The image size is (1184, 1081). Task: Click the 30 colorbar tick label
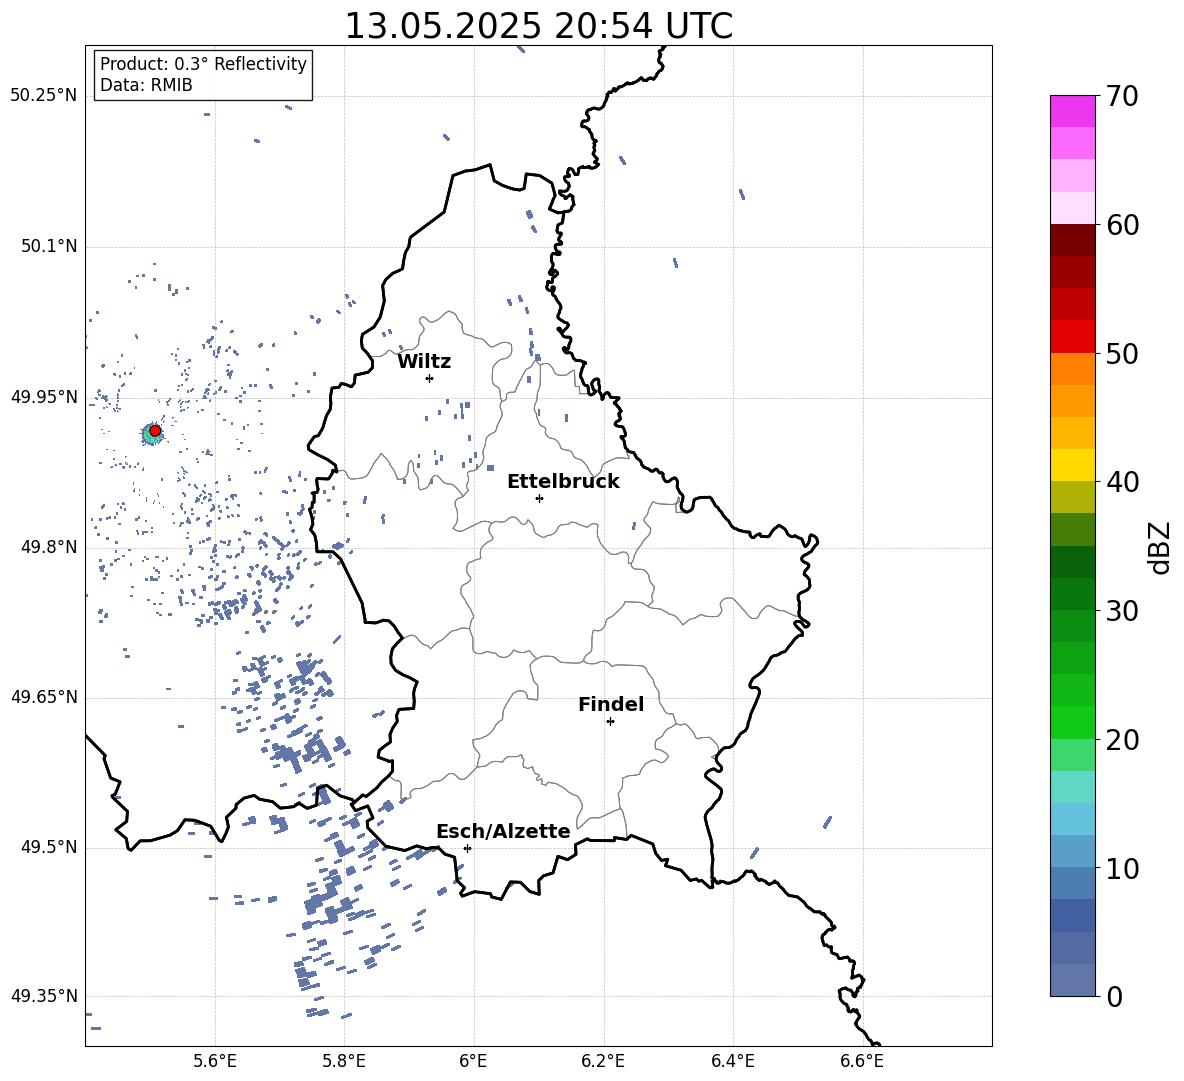1122,611
